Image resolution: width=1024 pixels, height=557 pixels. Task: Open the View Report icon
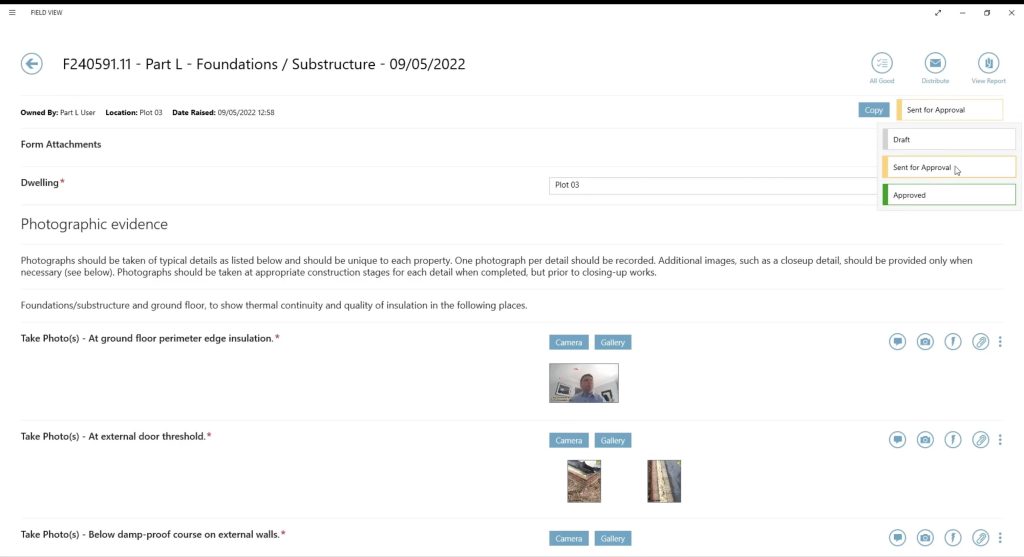point(988,63)
